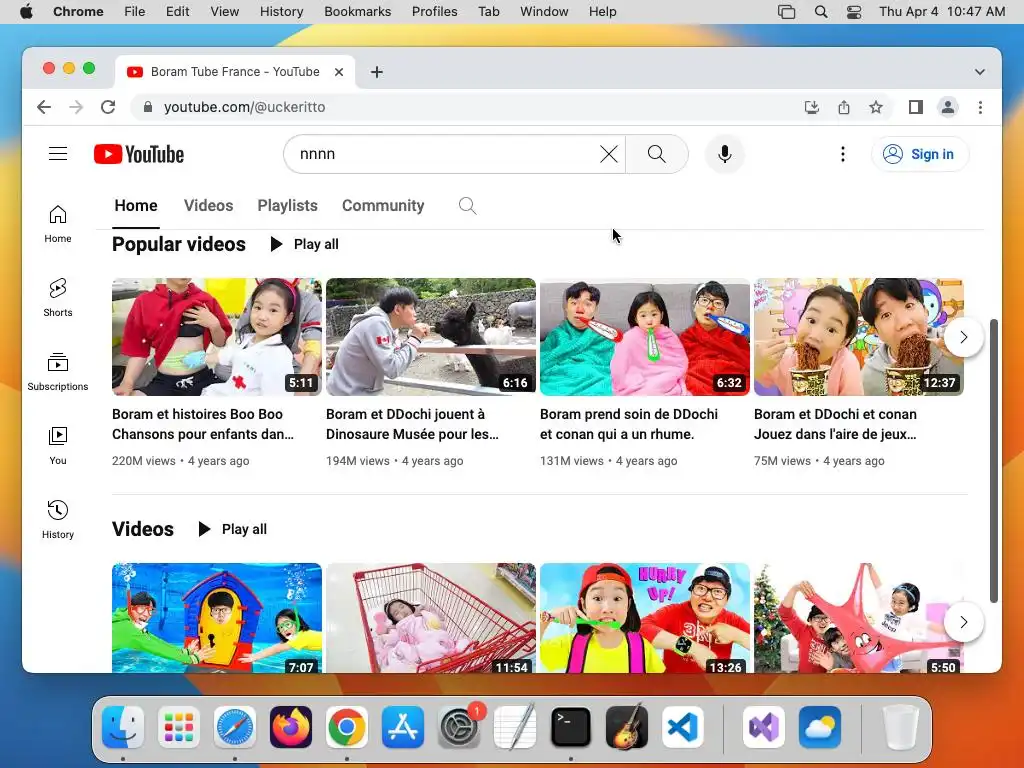Viewport: 1024px width, 768px height.
Task: Click the 5:50 slime video thumbnail
Action: point(859,618)
